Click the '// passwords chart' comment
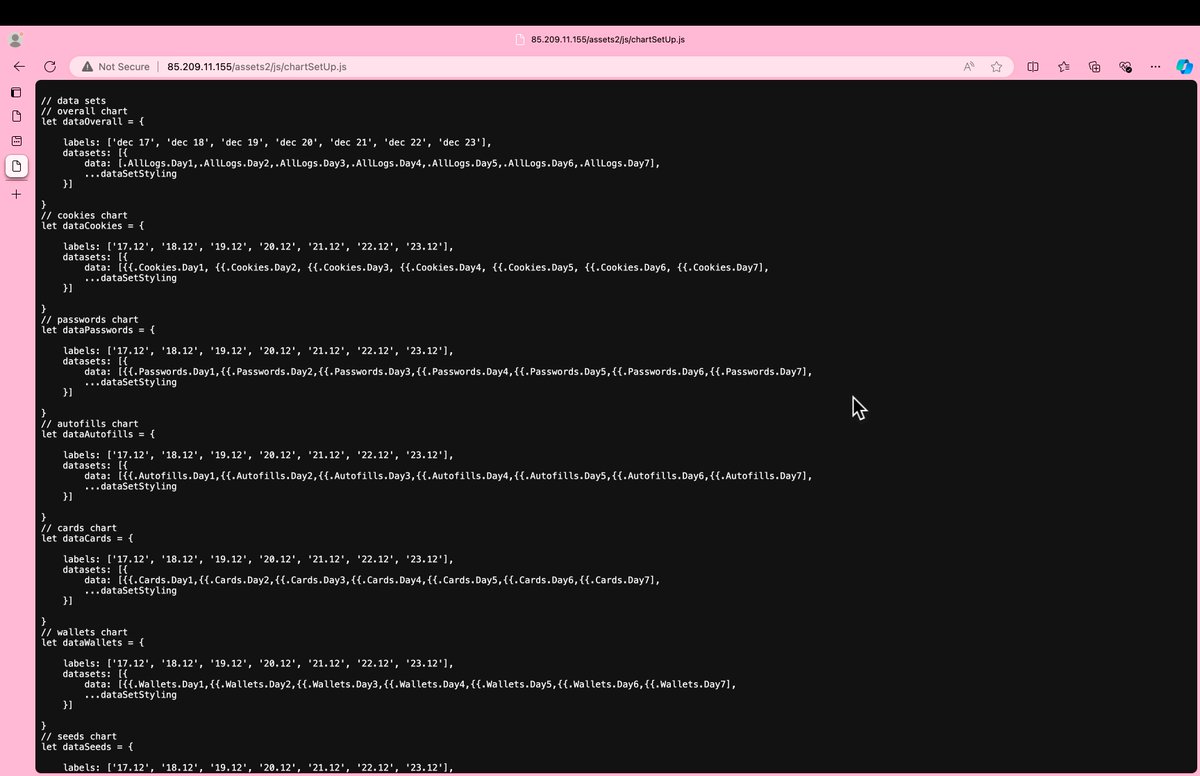This screenshot has height=776, width=1200. point(90,319)
